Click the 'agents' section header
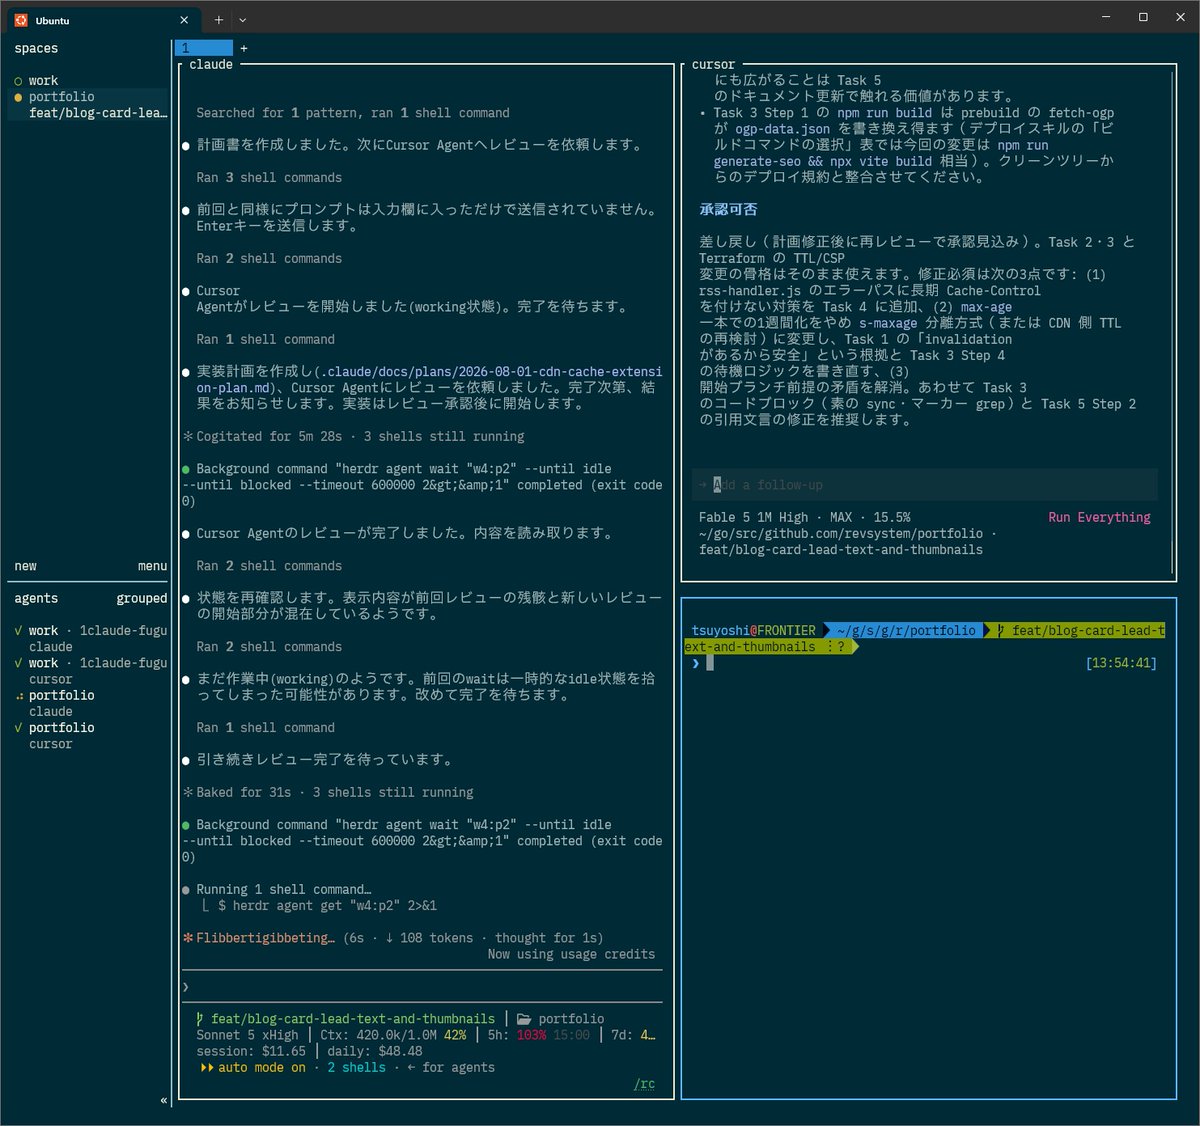 coord(36,599)
